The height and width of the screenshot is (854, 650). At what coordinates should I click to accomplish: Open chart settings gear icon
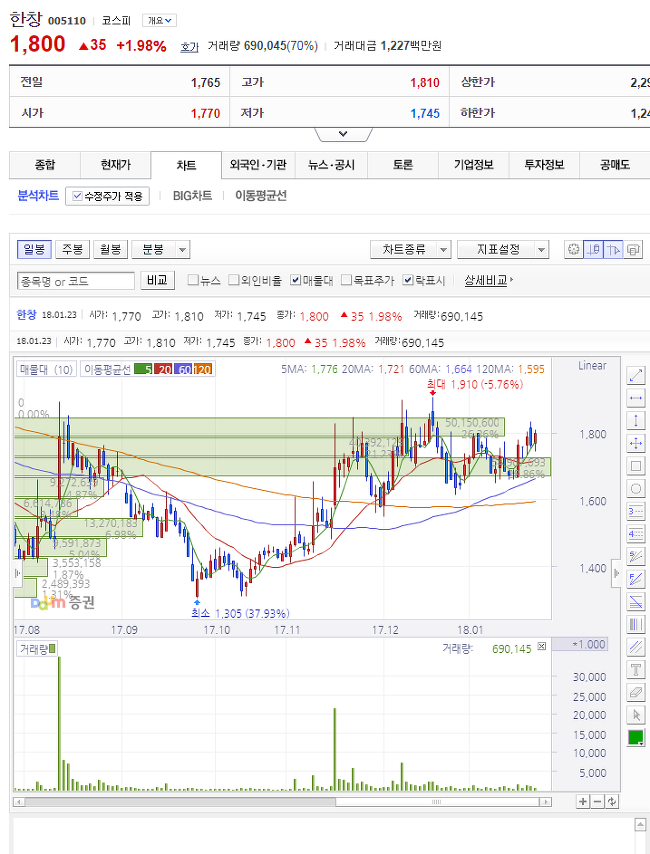coord(573,249)
